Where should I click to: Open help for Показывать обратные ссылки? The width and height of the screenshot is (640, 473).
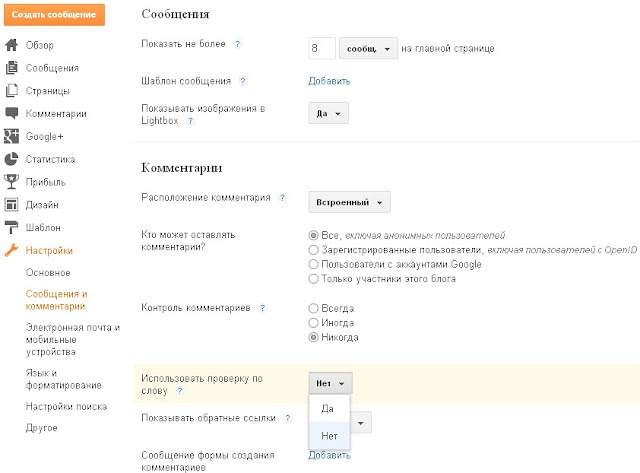(x=288, y=418)
